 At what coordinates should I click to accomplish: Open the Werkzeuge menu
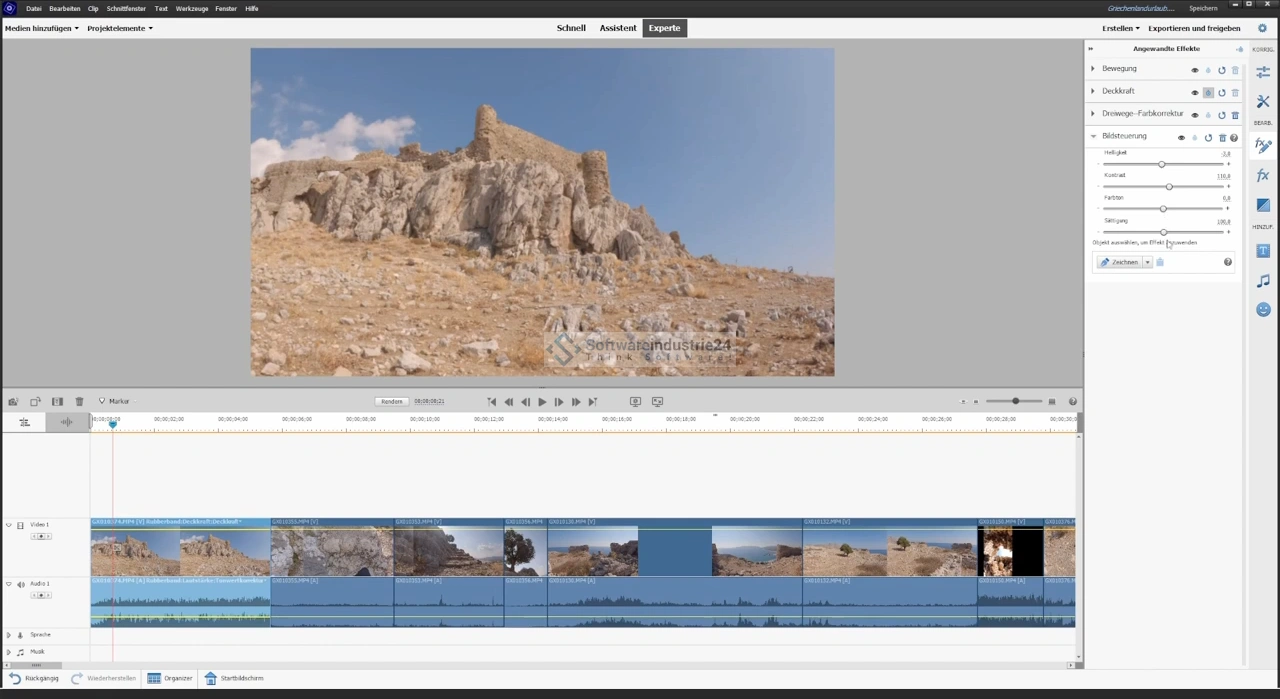[x=191, y=8]
